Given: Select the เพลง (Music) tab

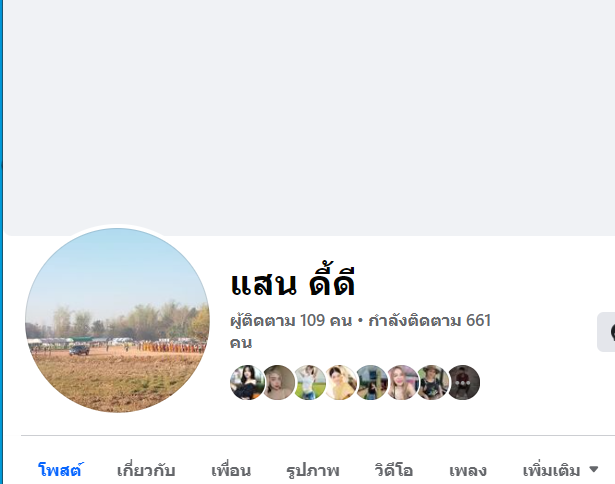Looking at the screenshot, I should click(468, 470).
